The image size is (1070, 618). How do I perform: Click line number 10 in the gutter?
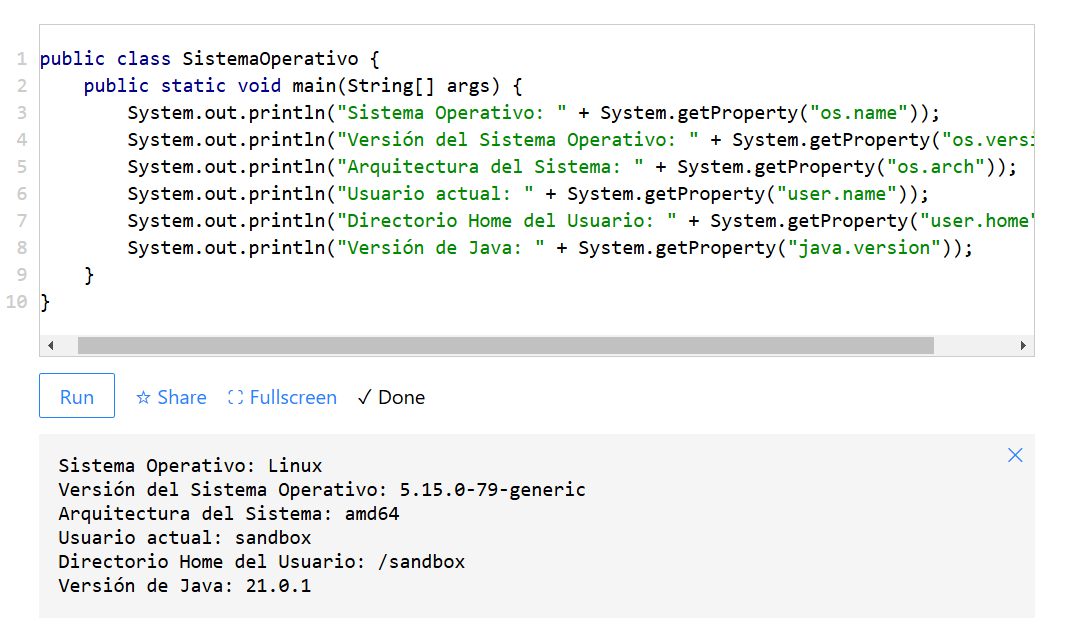(16, 302)
